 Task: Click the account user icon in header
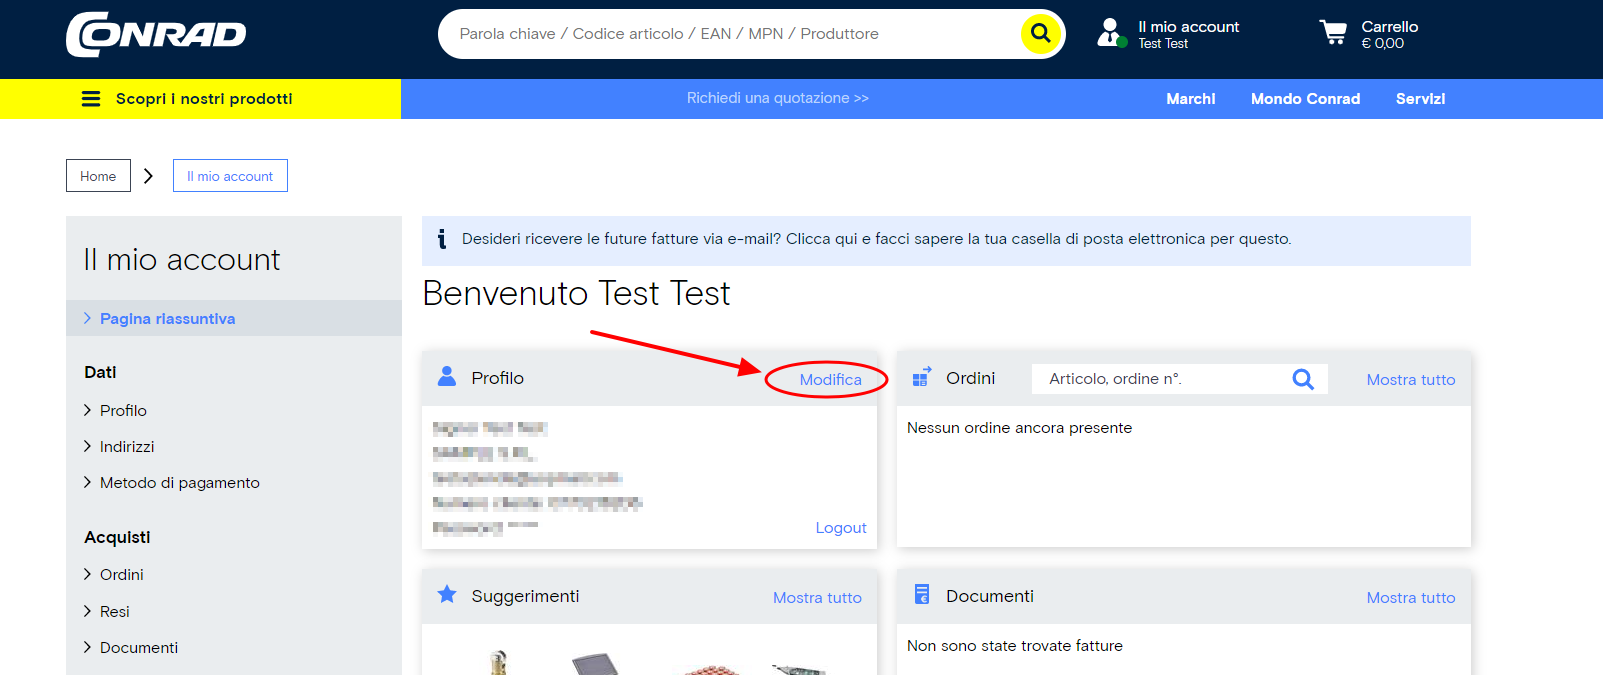1110,33
